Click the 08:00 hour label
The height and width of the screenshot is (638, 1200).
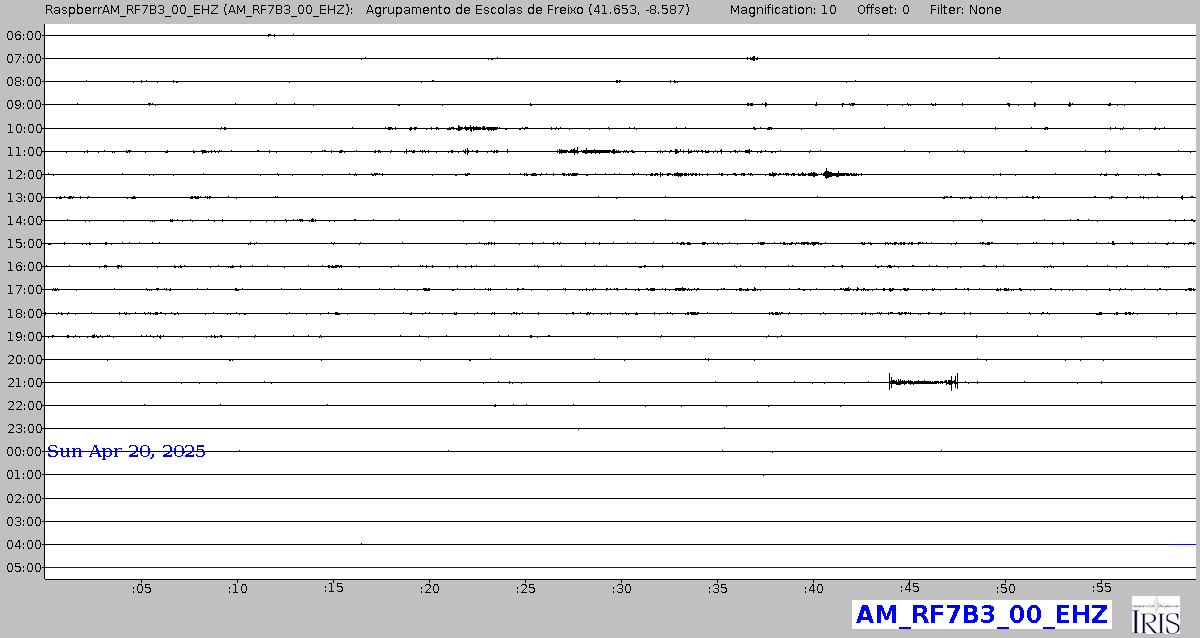(24, 81)
